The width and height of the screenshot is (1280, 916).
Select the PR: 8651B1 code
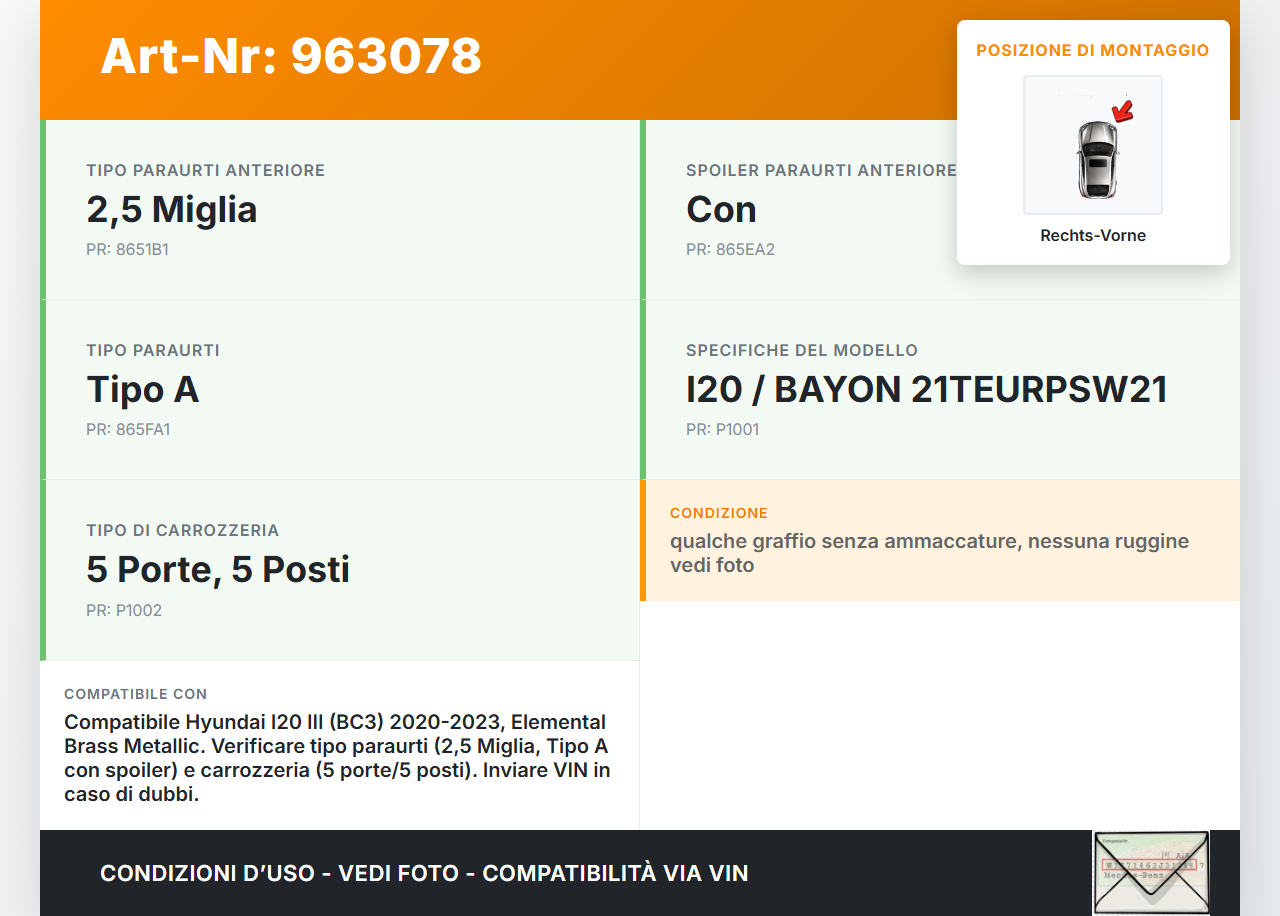point(127,250)
